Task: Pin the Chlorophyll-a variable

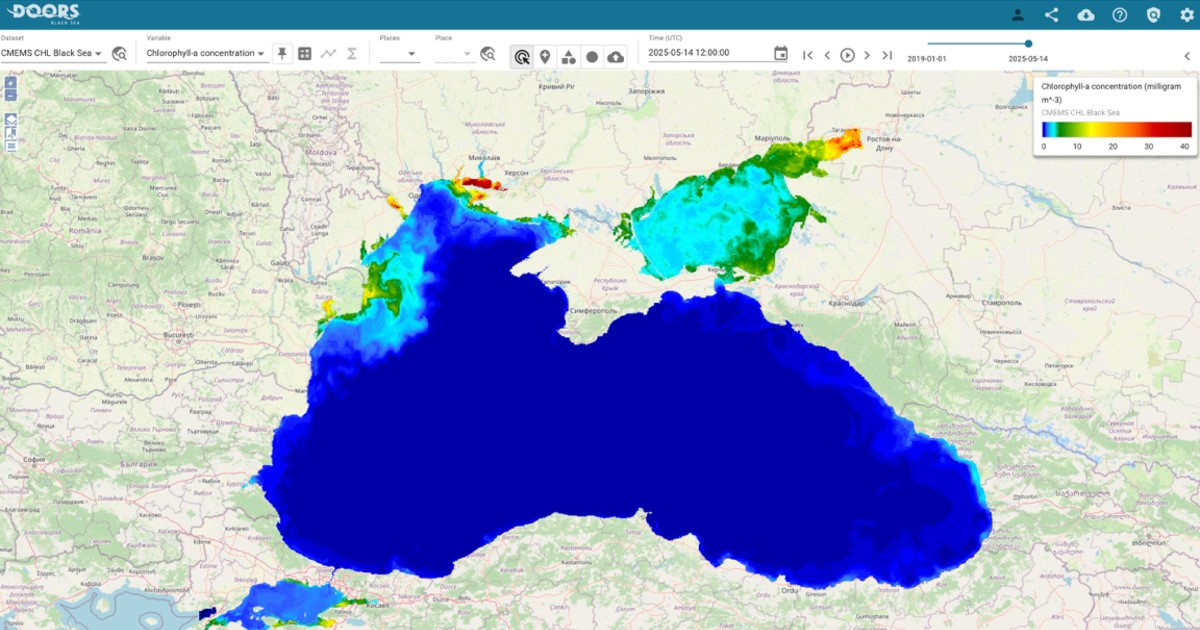Action: (282, 53)
